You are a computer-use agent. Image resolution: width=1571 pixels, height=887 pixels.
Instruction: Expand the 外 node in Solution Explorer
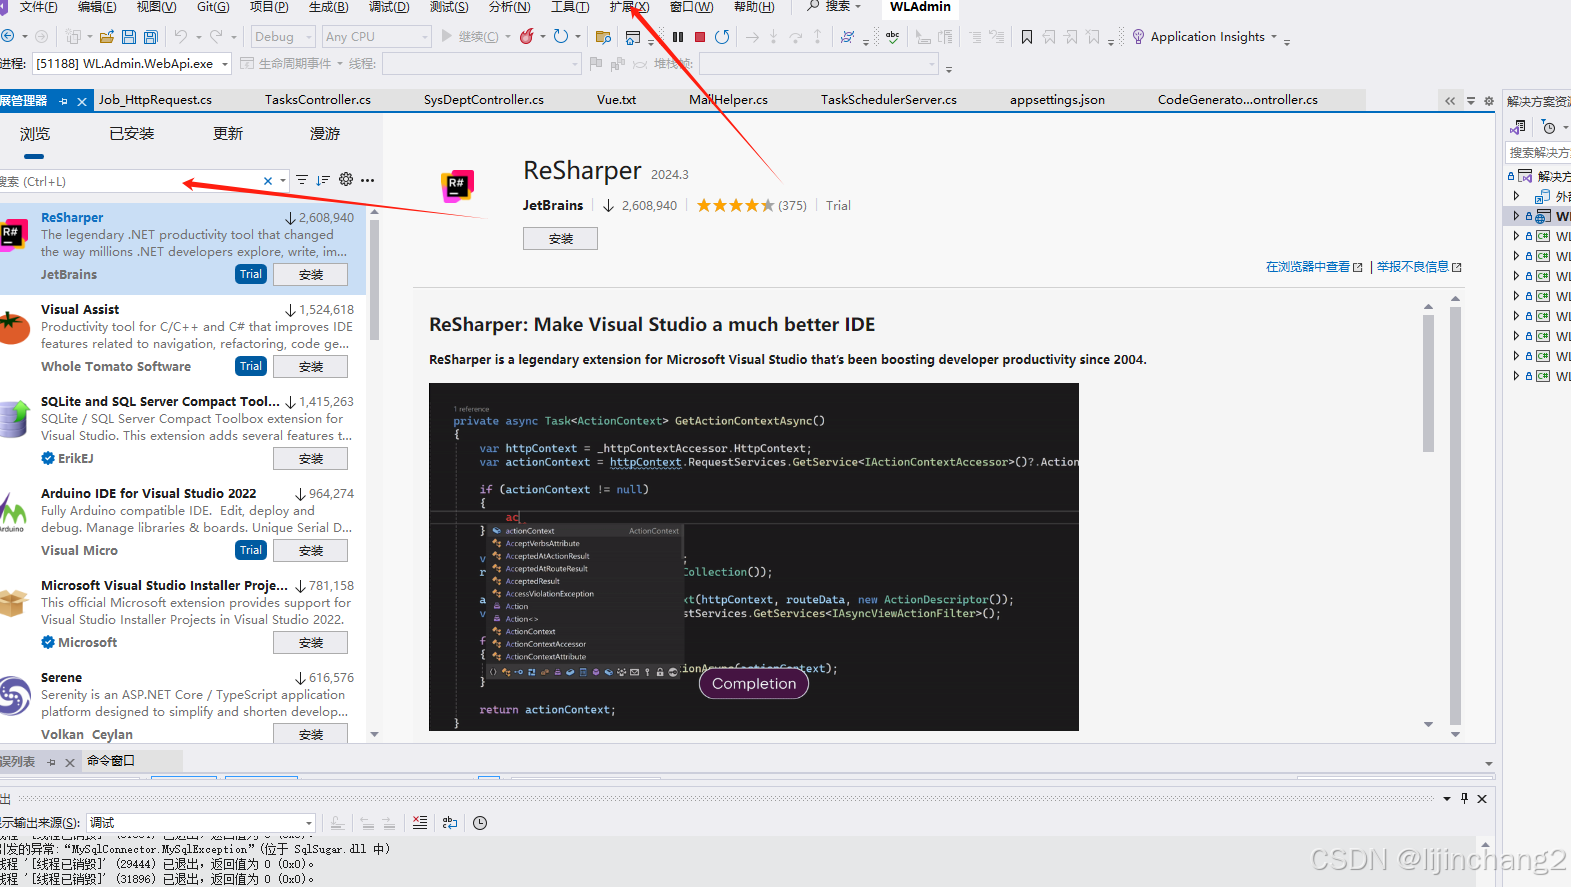click(1516, 196)
